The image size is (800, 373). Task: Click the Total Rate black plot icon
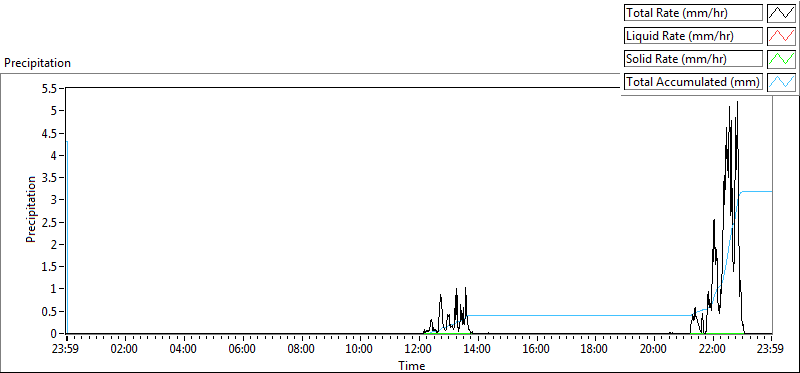coord(781,13)
